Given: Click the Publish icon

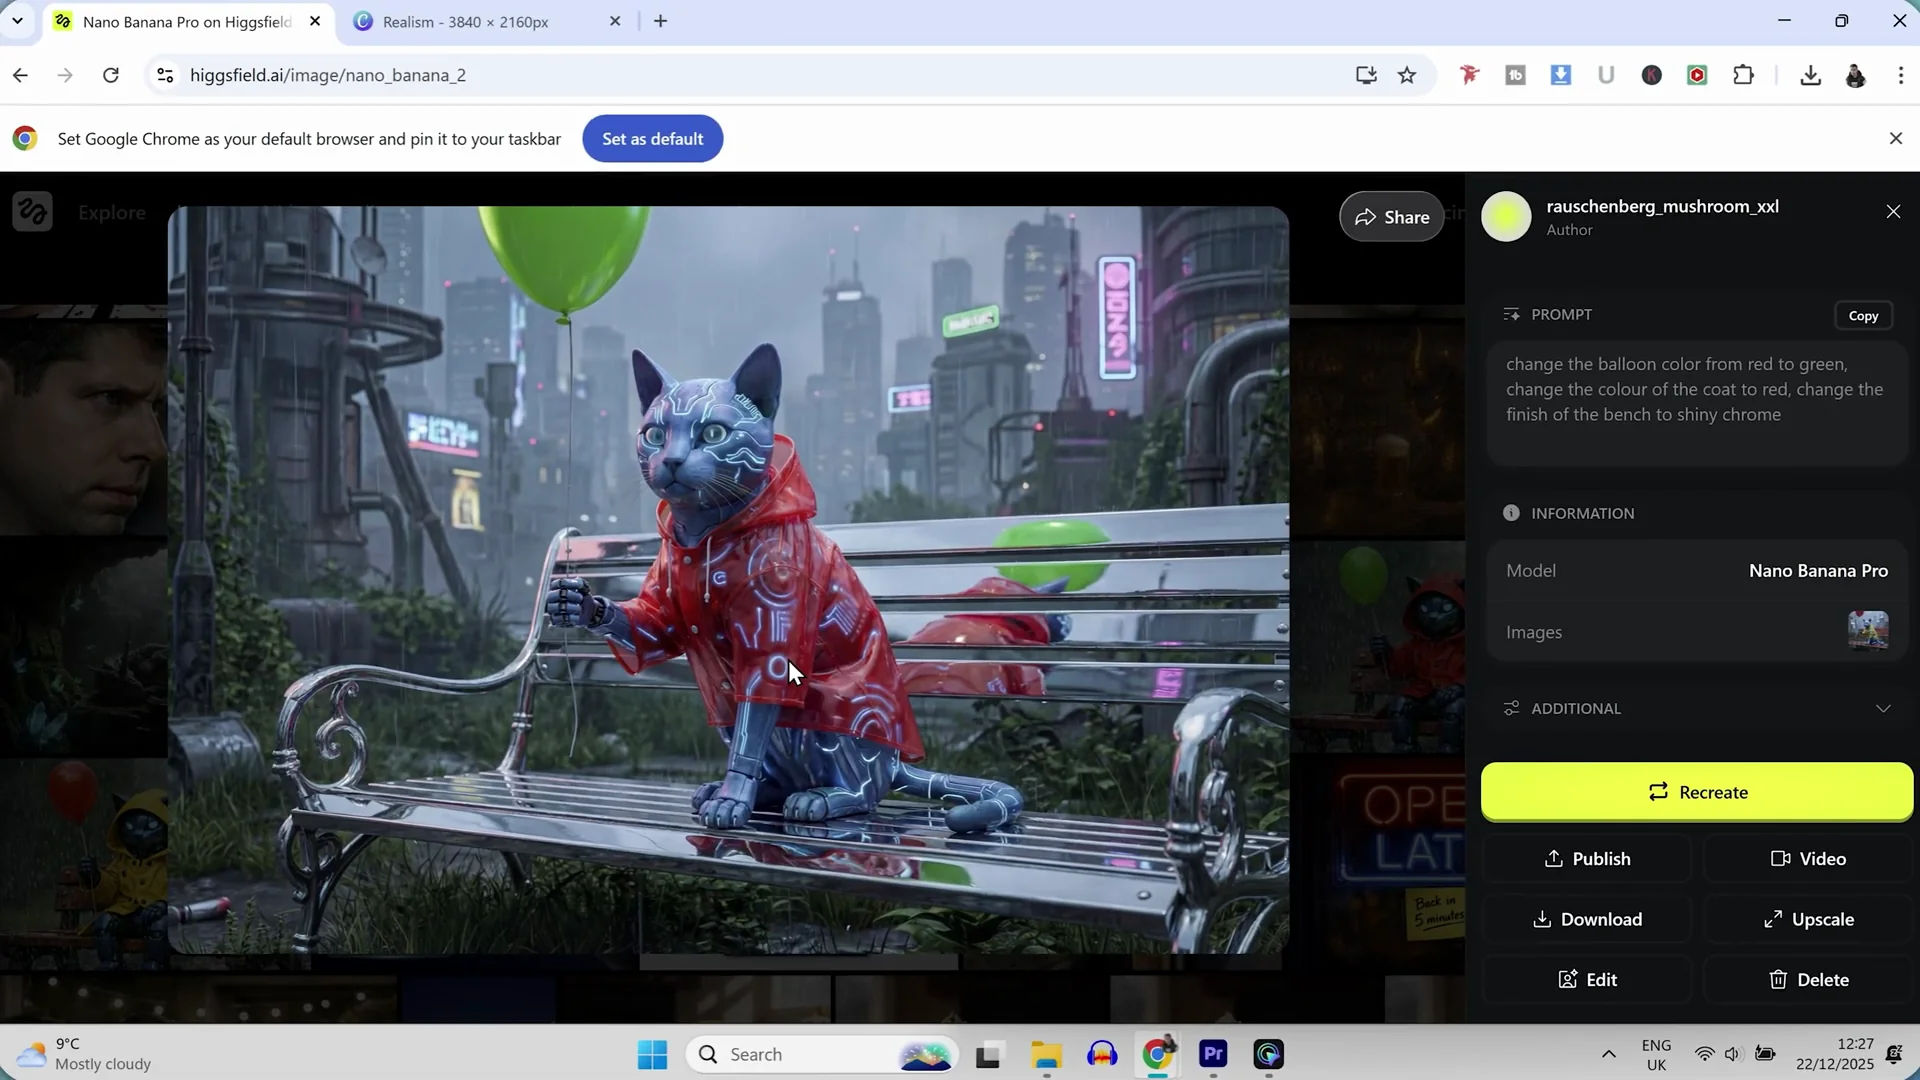Looking at the screenshot, I should [1587, 858].
